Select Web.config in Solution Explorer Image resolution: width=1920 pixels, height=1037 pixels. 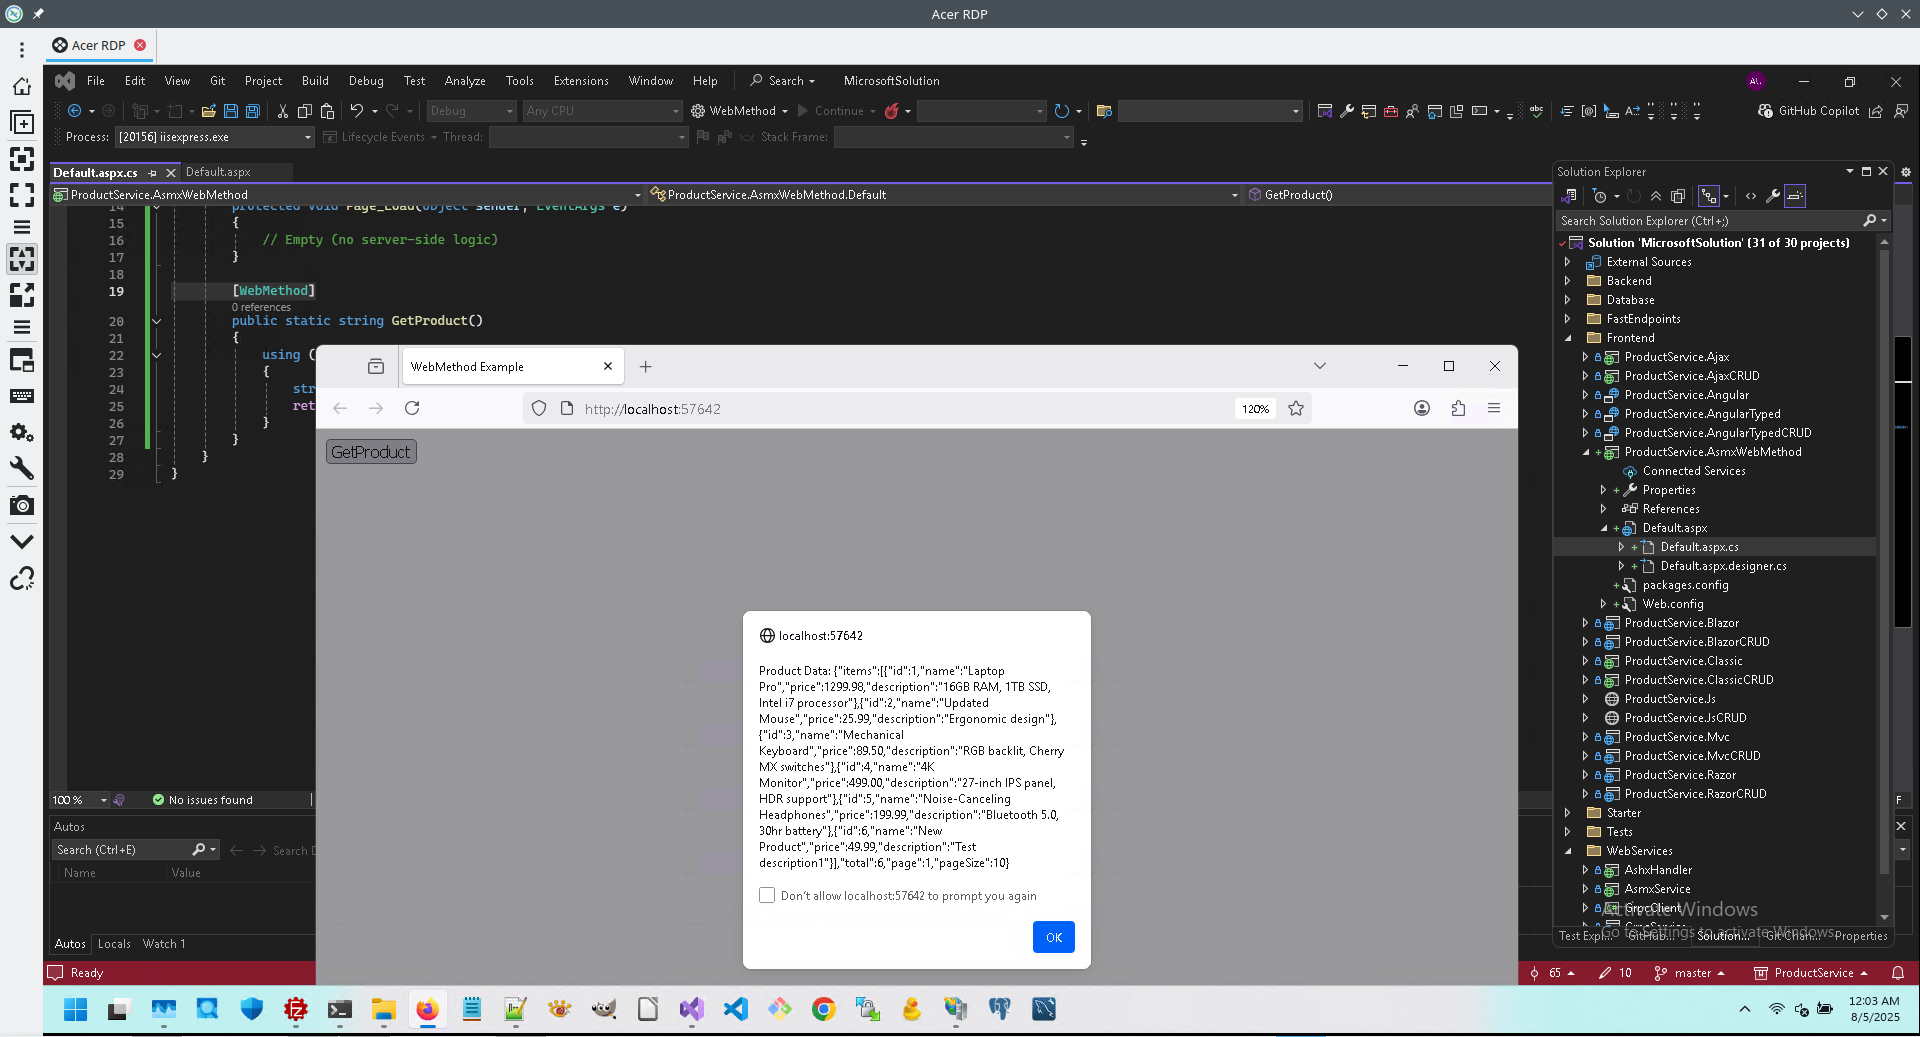click(1673, 604)
